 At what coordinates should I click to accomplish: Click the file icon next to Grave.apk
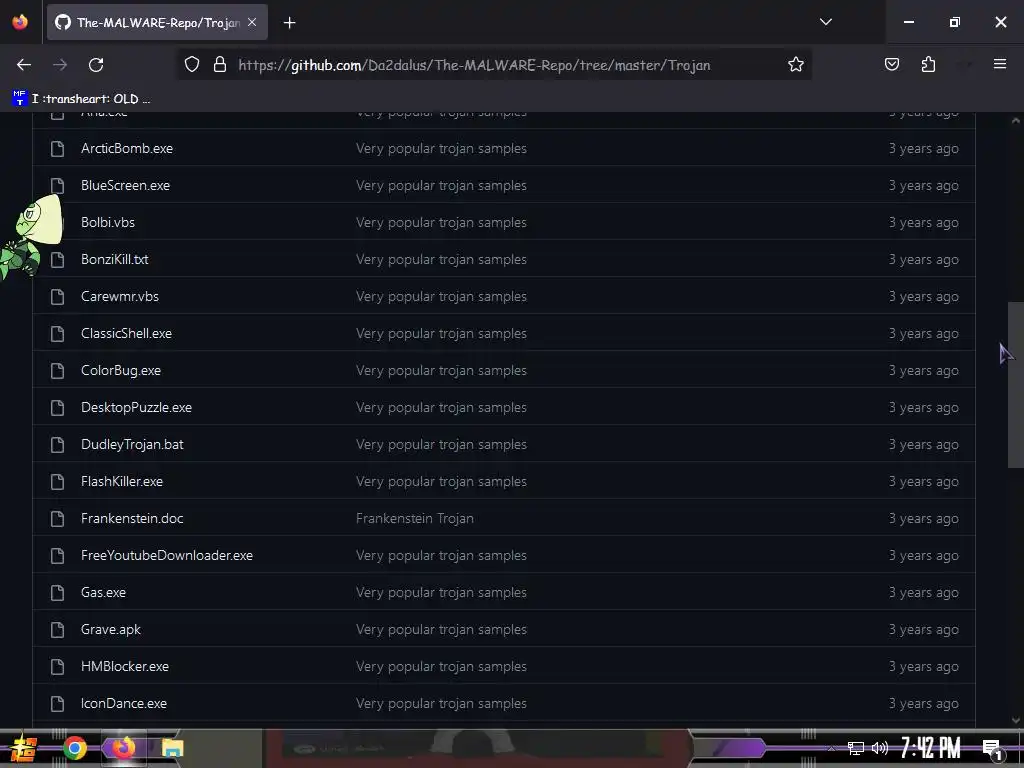point(57,630)
